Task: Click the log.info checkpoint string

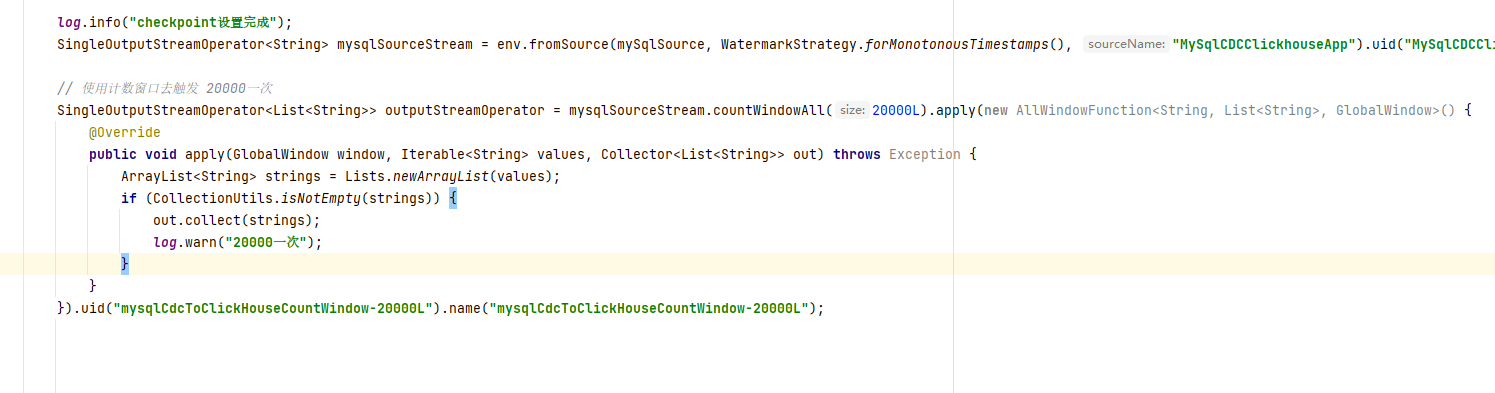Action: click(x=212, y=22)
